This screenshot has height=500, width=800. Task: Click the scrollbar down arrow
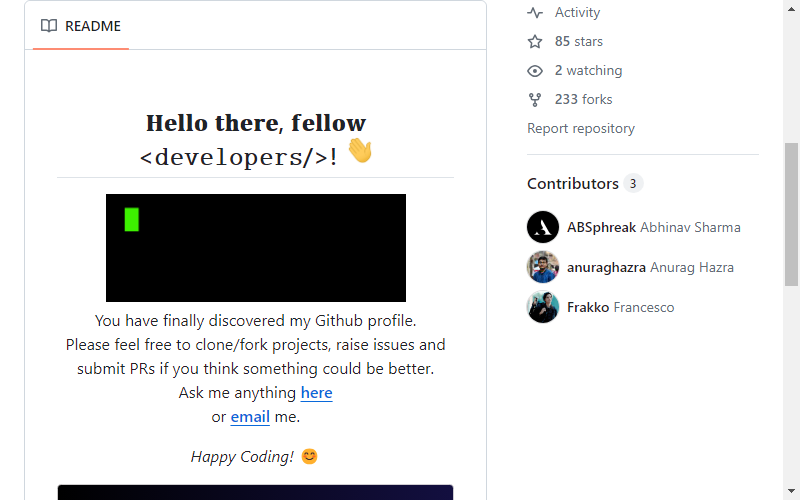point(791,491)
